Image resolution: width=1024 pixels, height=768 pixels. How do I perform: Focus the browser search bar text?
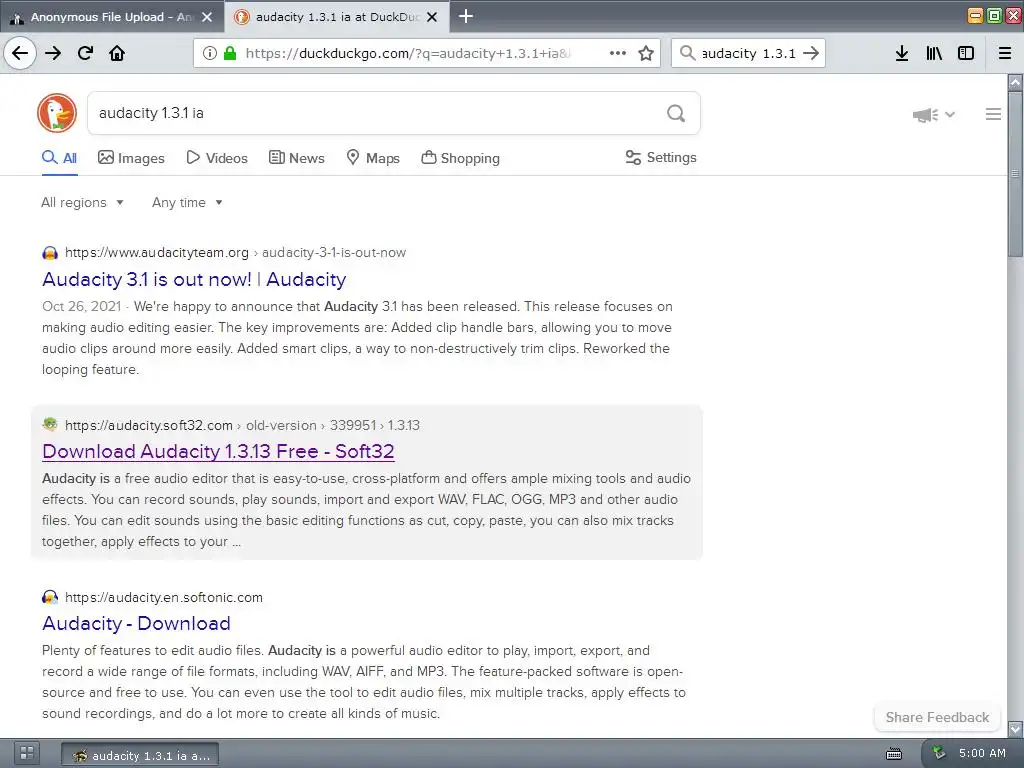748,53
